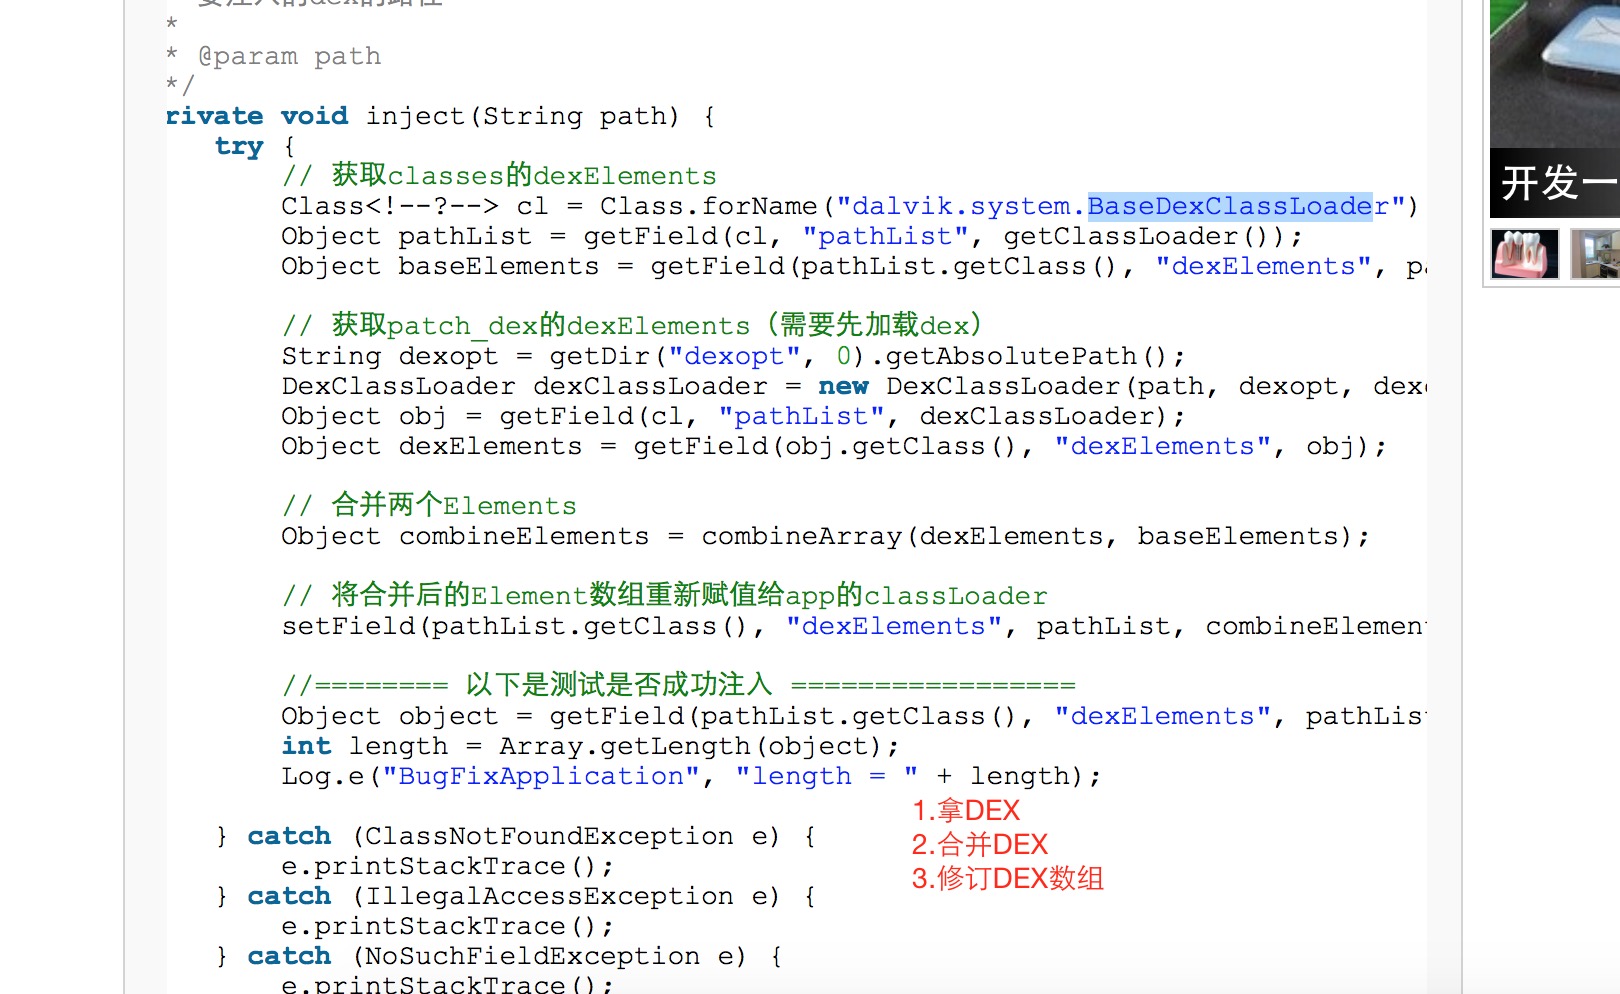Click the 'new' keyword before DexClassLoader
Viewport: 1620px width, 994px height.
tap(843, 386)
